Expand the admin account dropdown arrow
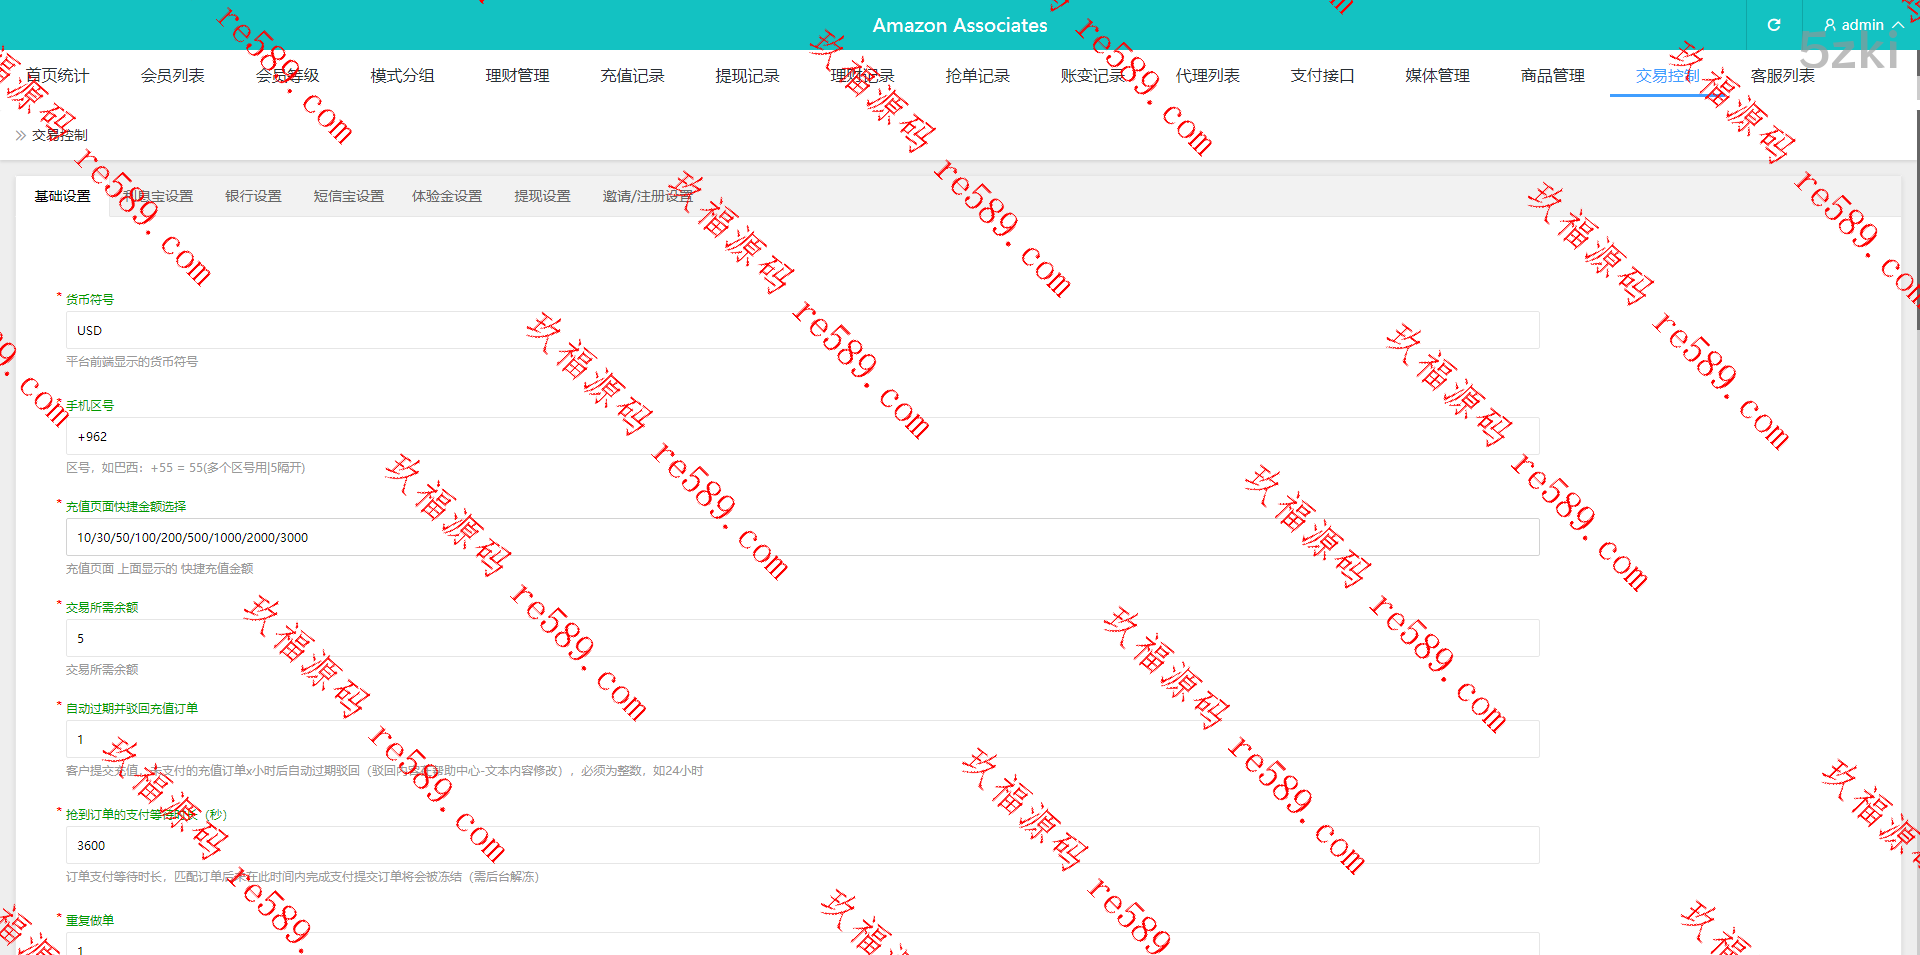The width and height of the screenshot is (1920, 955). pyautogui.click(x=1897, y=25)
